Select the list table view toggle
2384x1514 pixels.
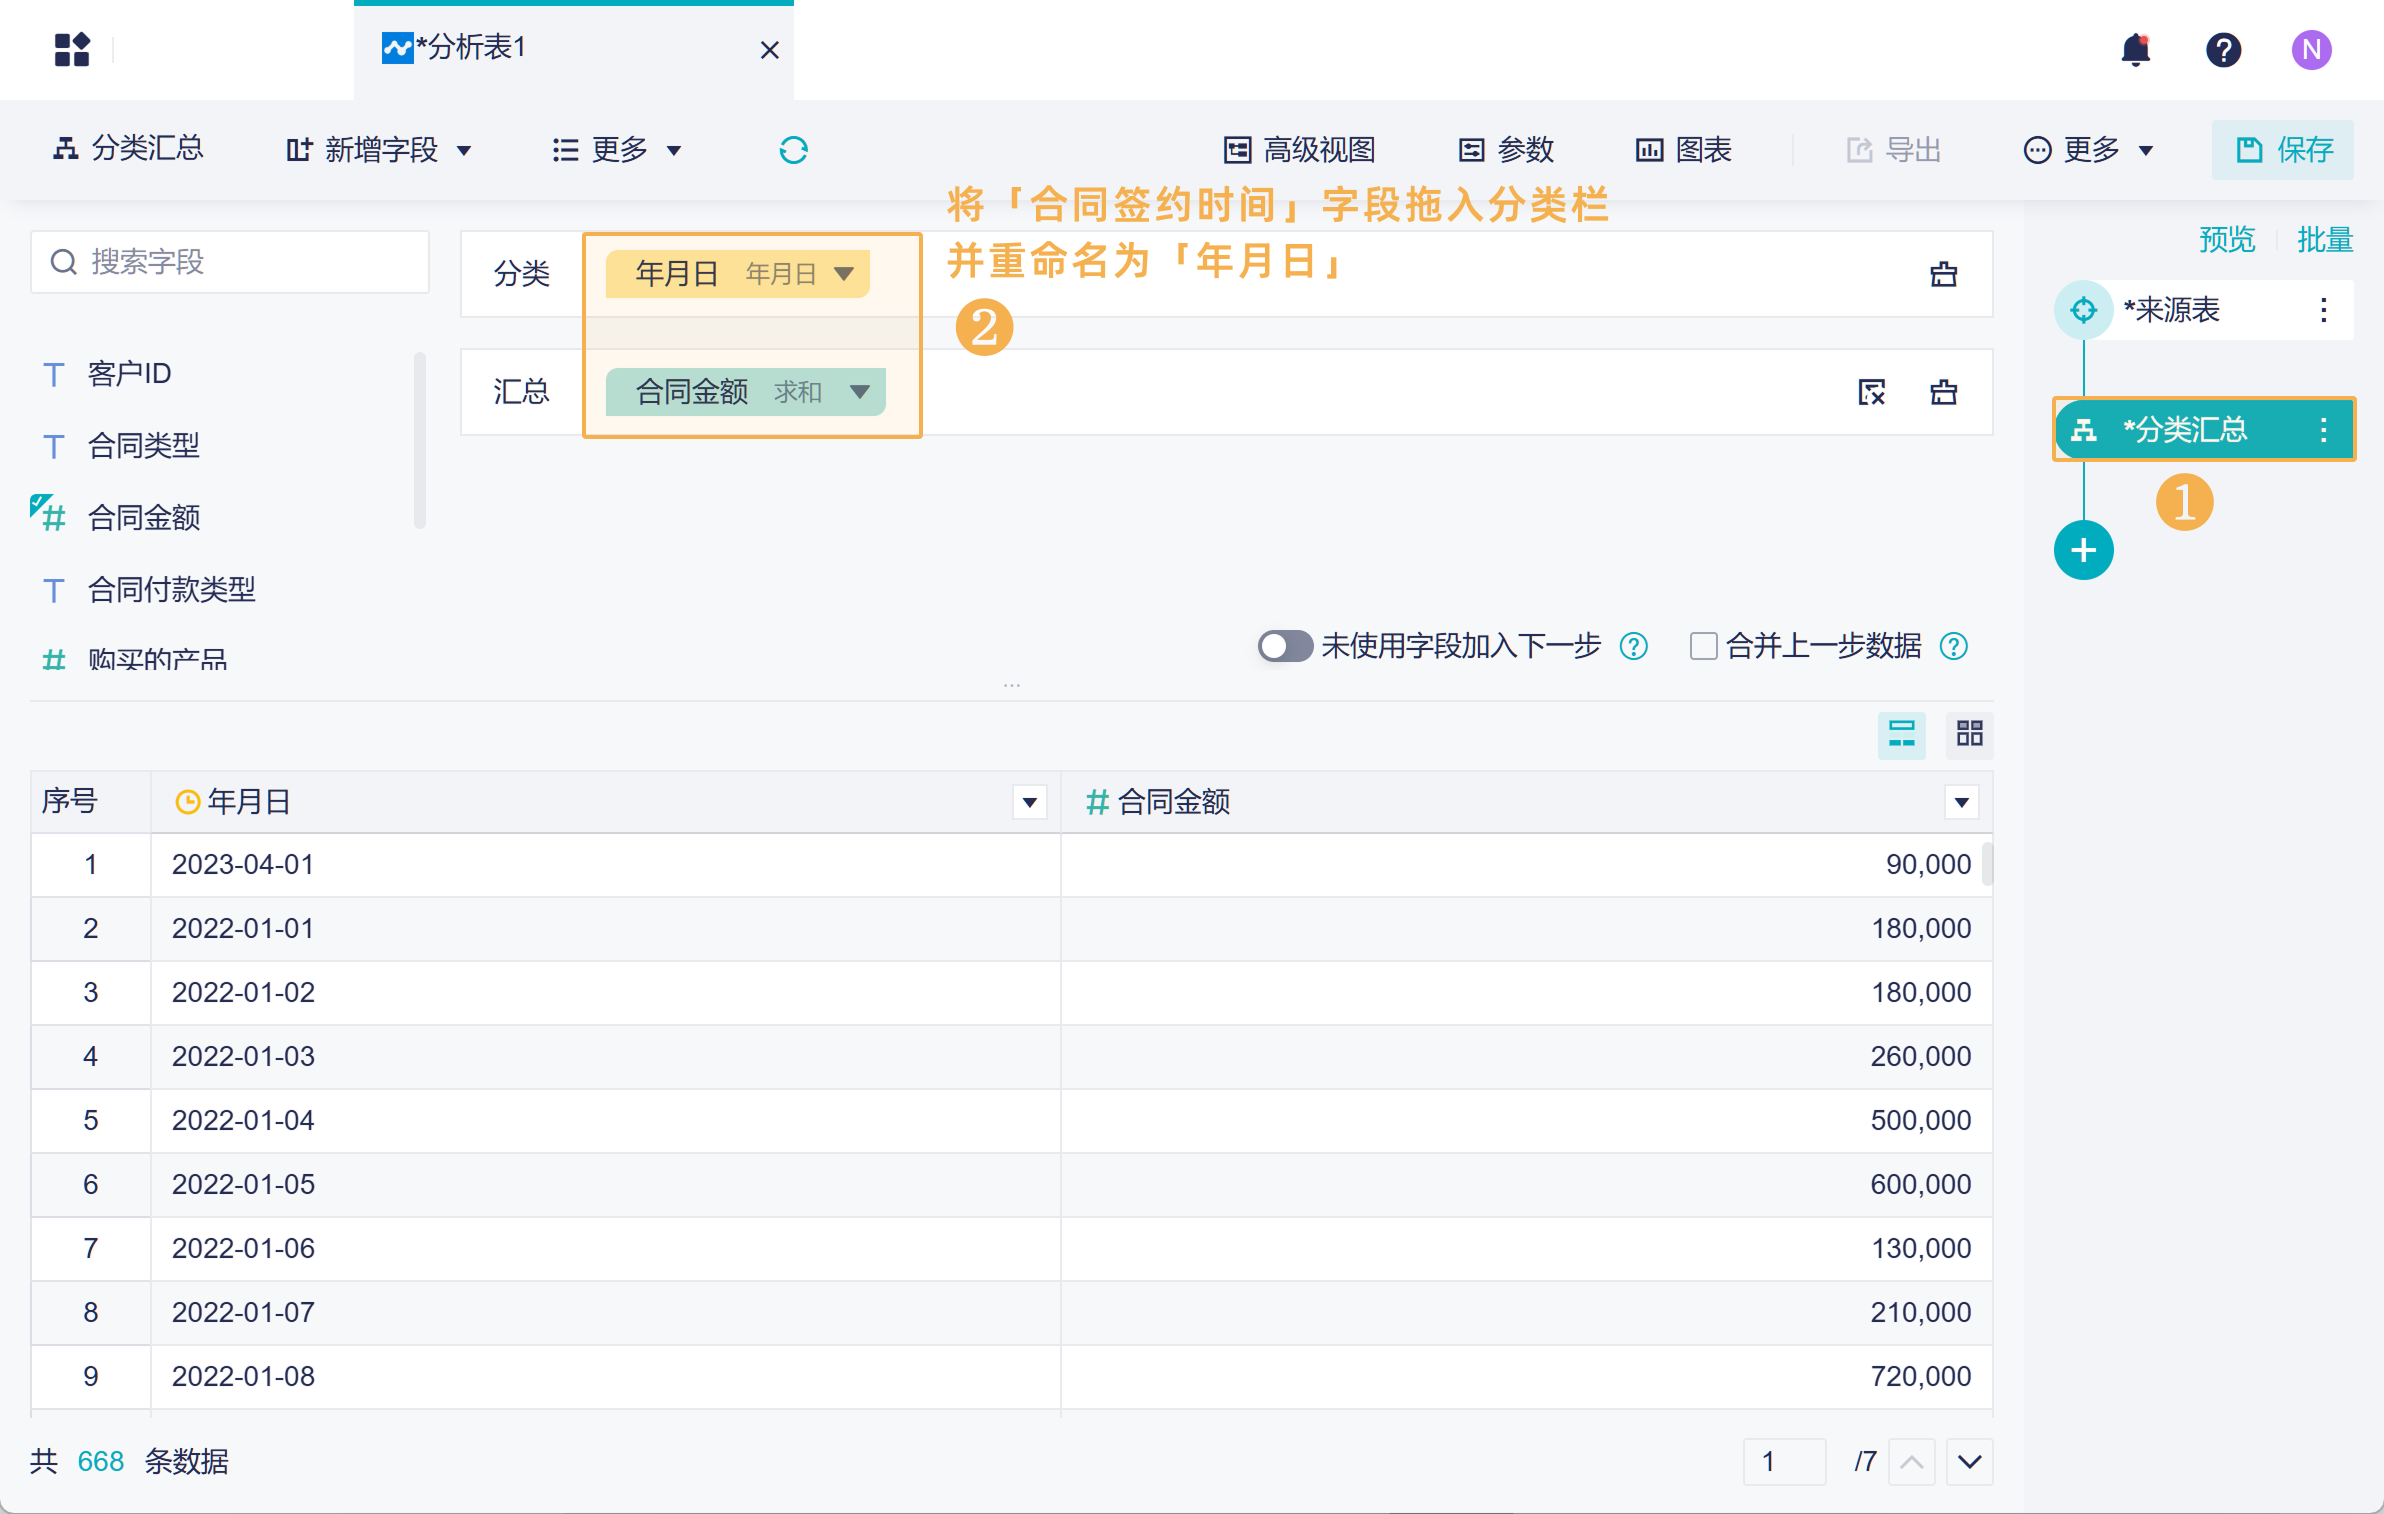pyautogui.click(x=1901, y=734)
